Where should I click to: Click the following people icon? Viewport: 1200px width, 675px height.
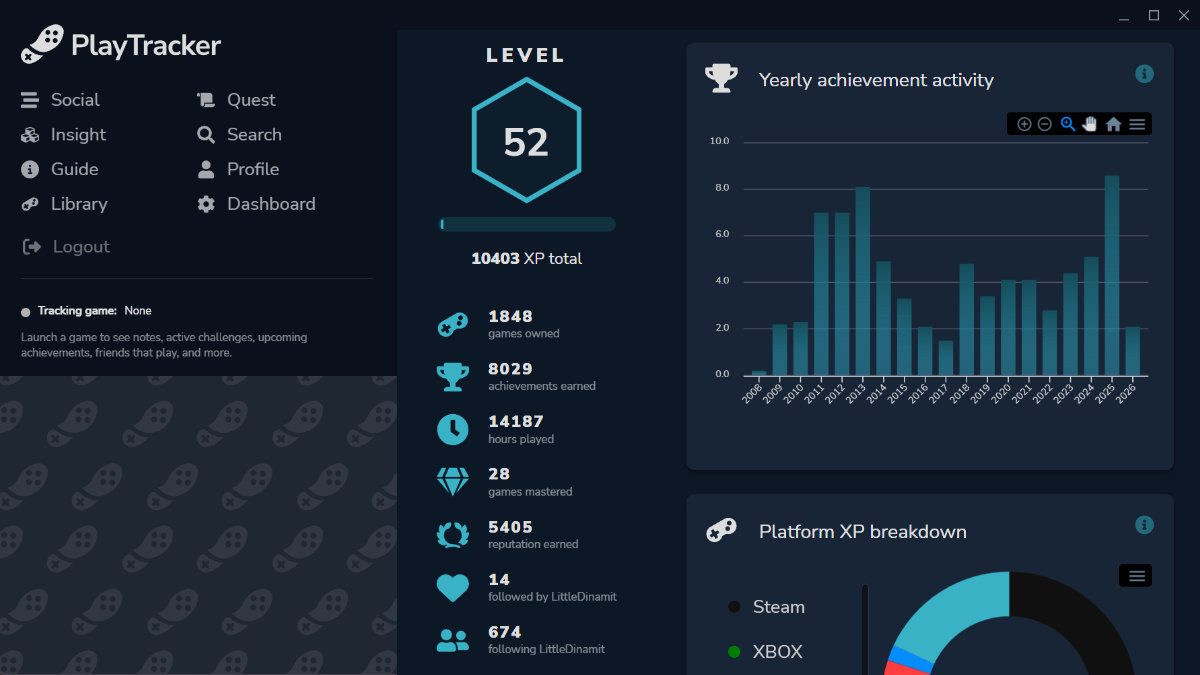(x=453, y=641)
